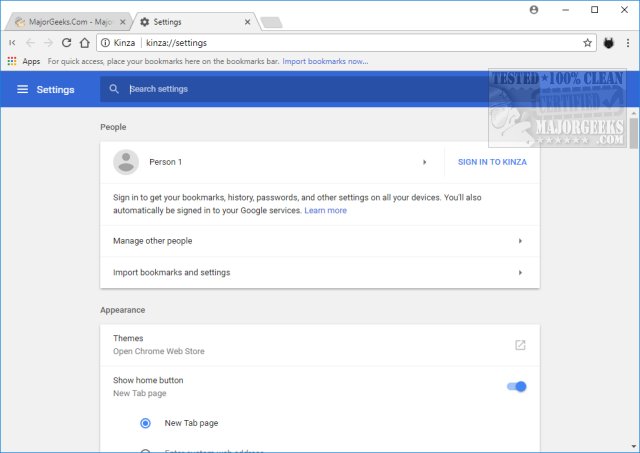Switch to the MajorGeeks.Com tab
640x453 pixels.
click(x=67, y=22)
